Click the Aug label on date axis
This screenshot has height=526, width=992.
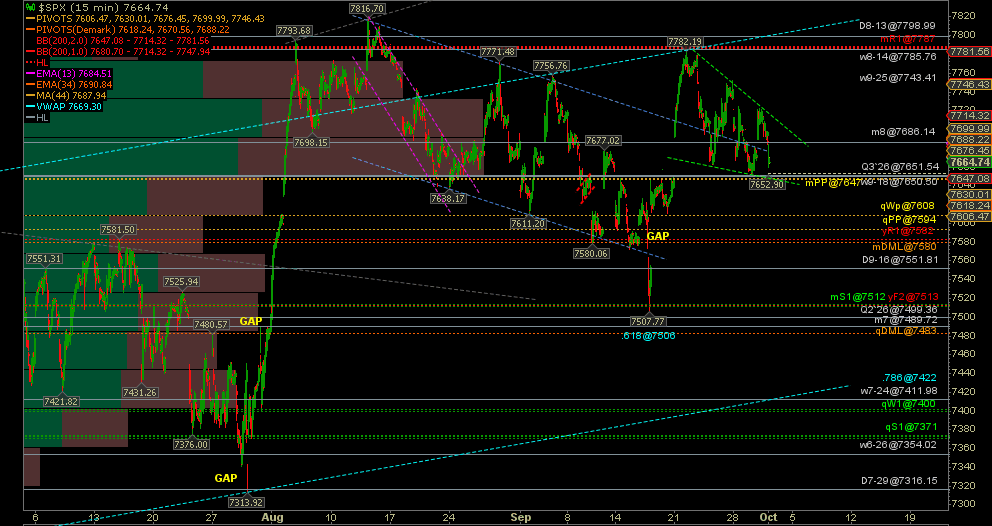[x=273, y=517]
